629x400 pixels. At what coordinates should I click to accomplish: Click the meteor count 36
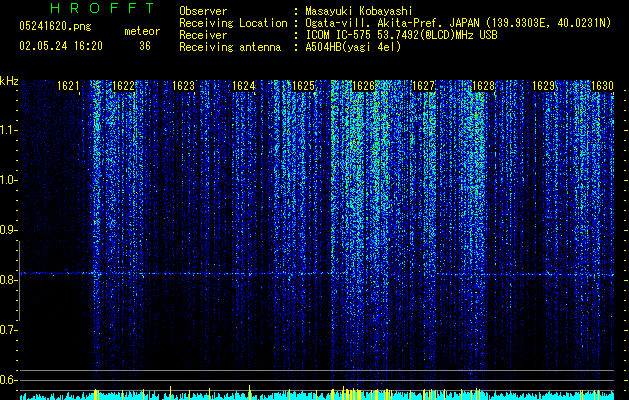click(145, 46)
